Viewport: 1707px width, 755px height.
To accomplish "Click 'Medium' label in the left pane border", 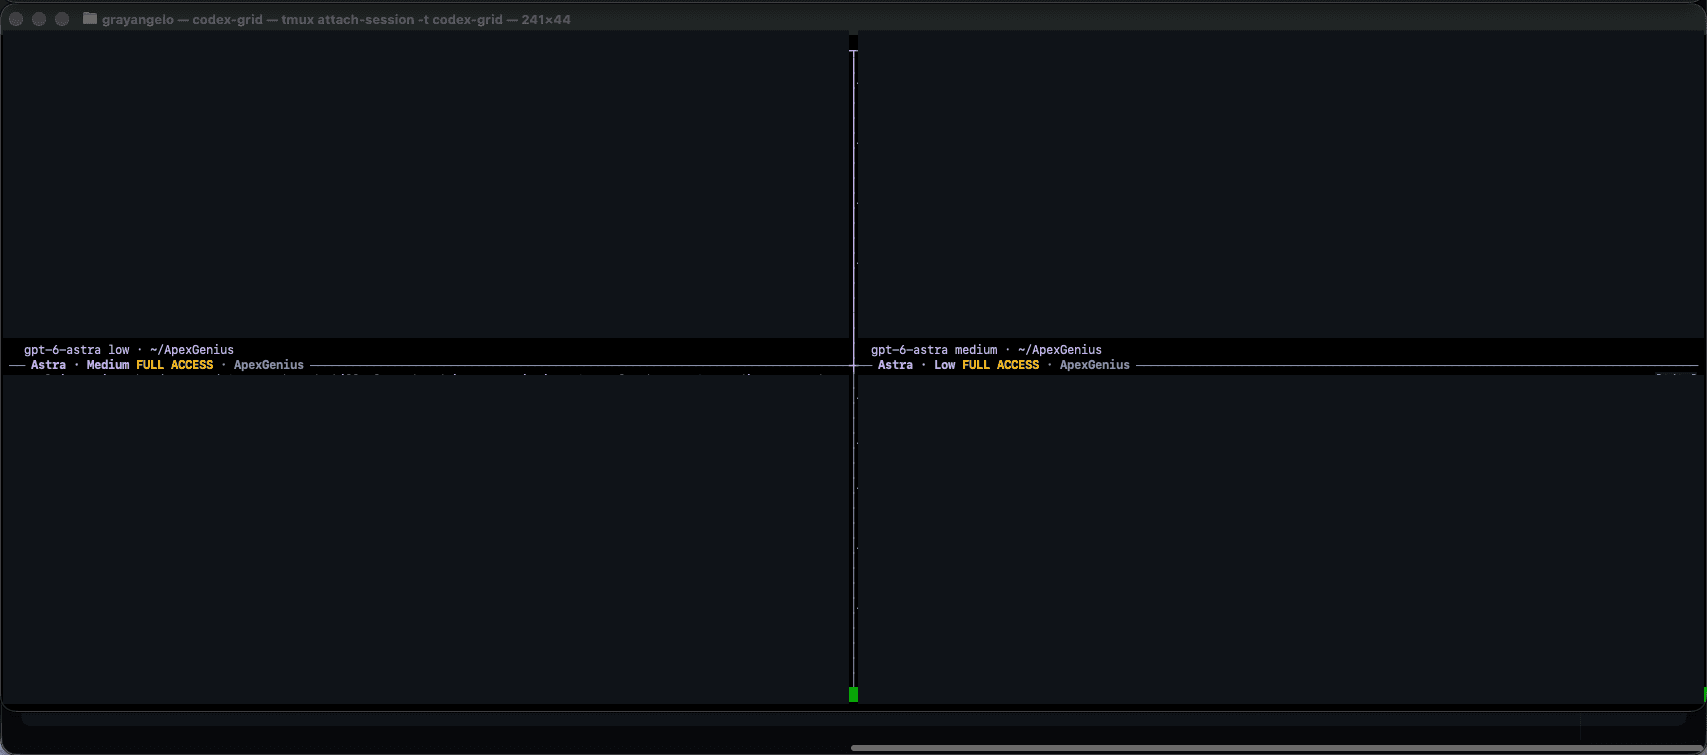I will point(108,365).
